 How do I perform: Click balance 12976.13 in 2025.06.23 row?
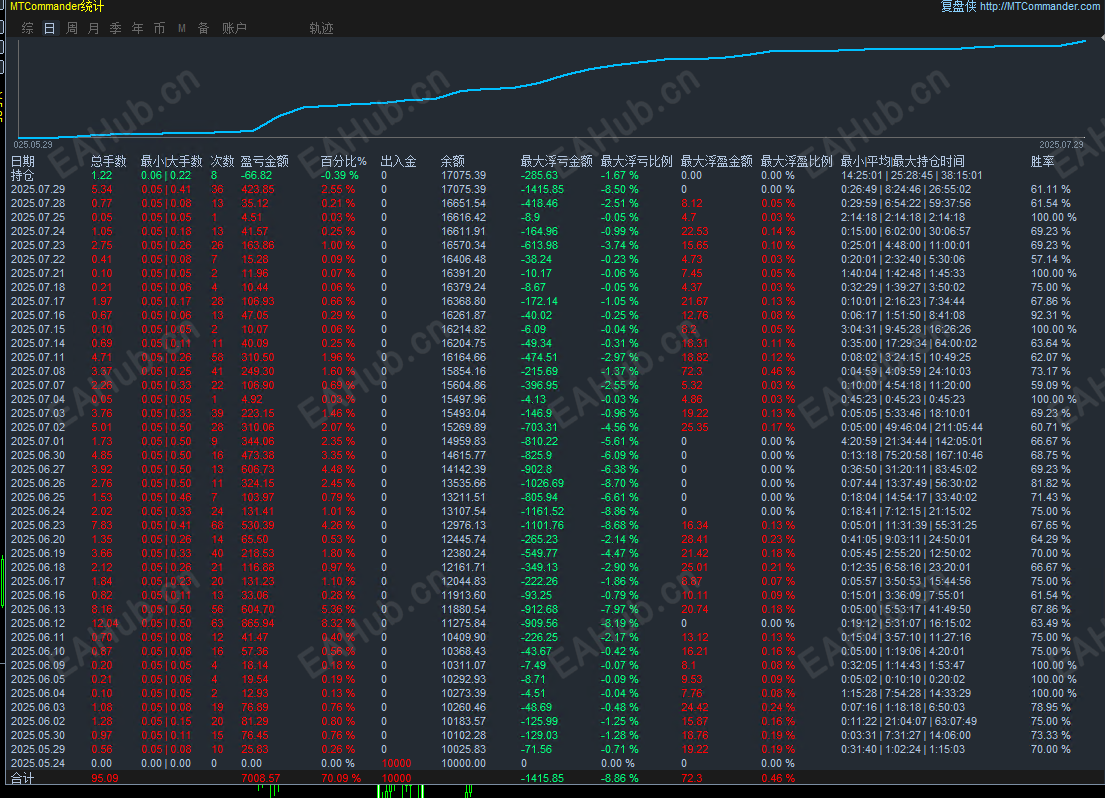464,525
